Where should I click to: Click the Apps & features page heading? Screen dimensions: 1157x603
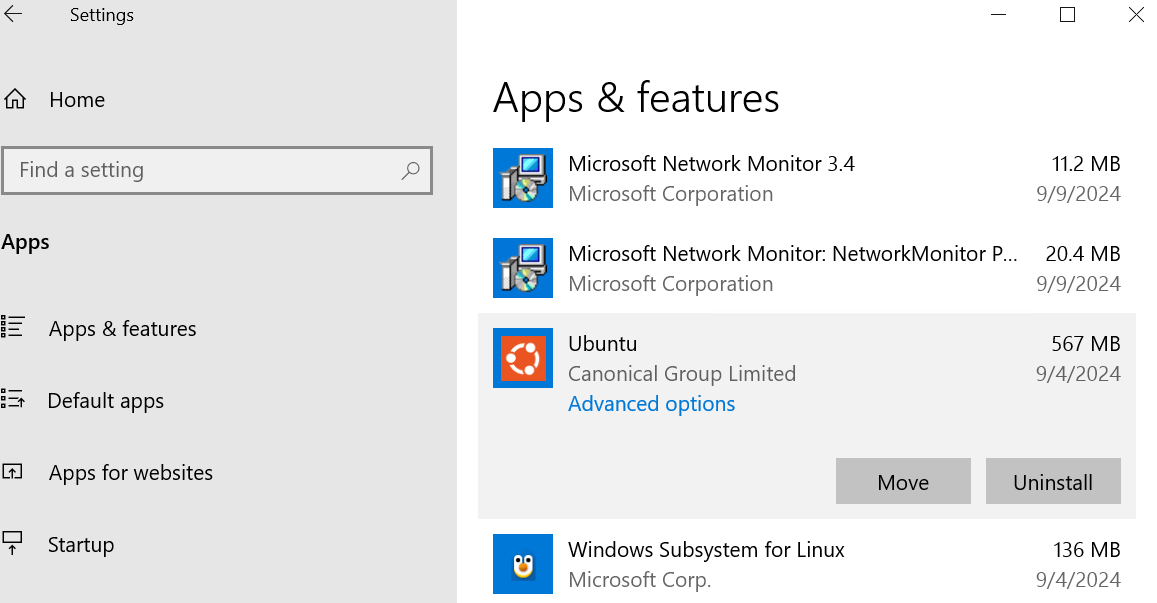tap(636, 99)
